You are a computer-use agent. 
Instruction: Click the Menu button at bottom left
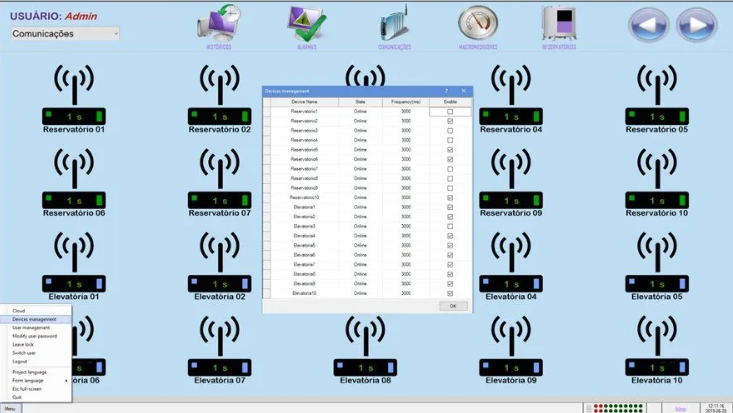[x=10, y=408]
